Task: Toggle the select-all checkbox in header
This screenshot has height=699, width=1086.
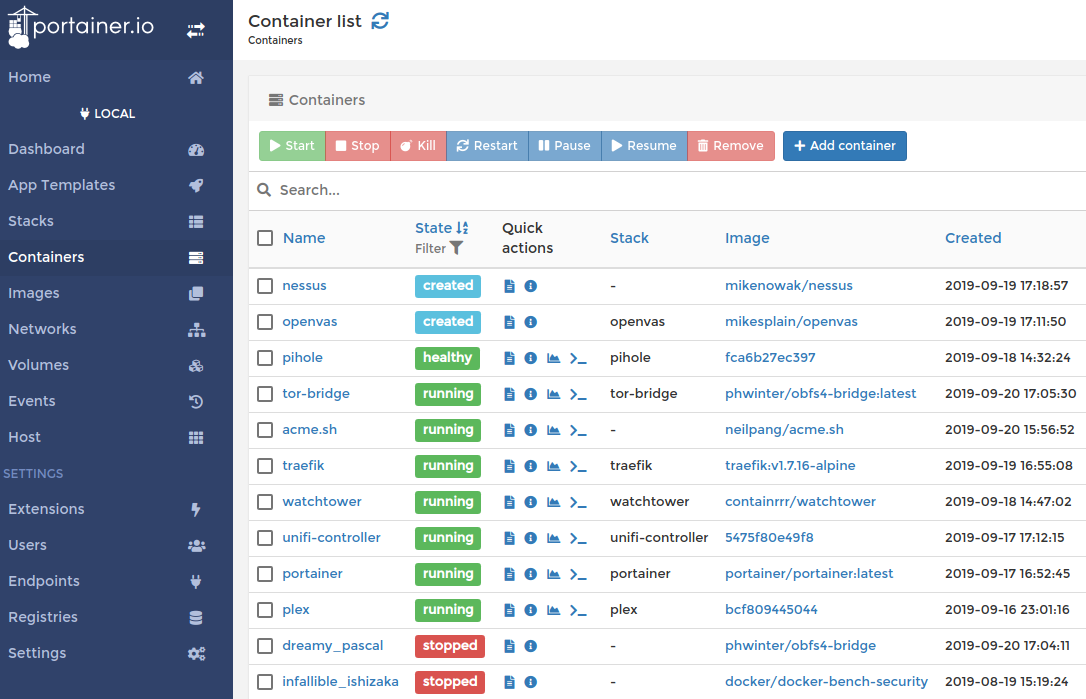Action: 265,238
